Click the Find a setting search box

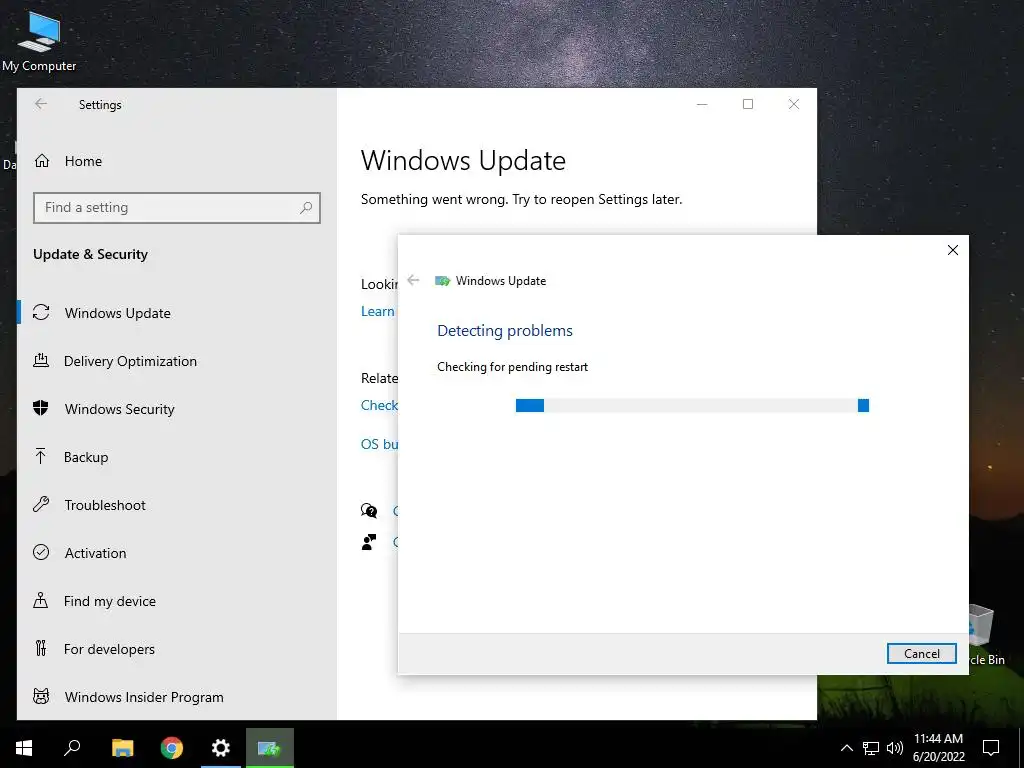pos(176,208)
